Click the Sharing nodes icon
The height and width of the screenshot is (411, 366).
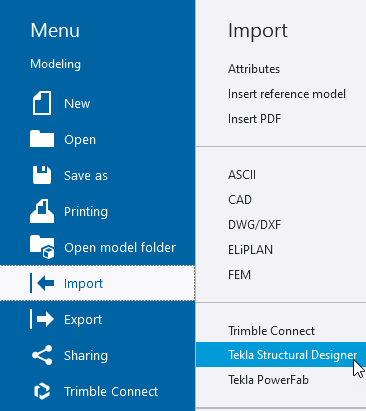click(x=42, y=355)
